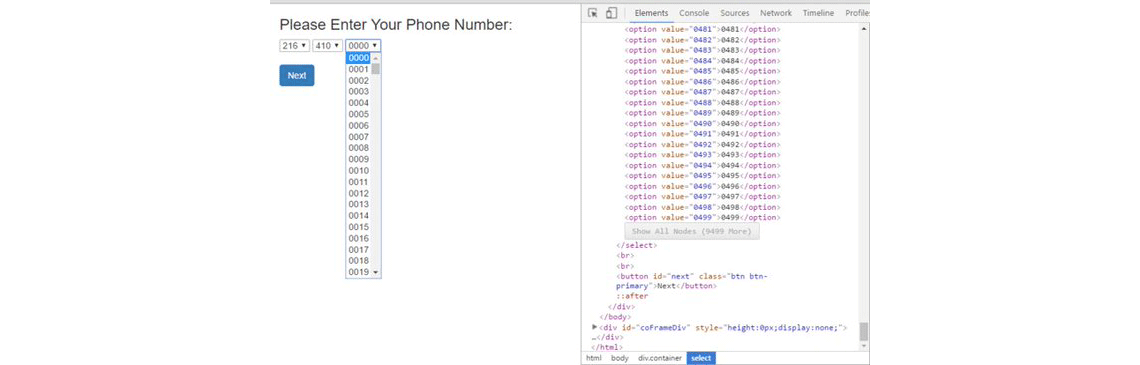1140x365 pixels.
Task: Click the body breadcrumb
Action: point(619,358)
